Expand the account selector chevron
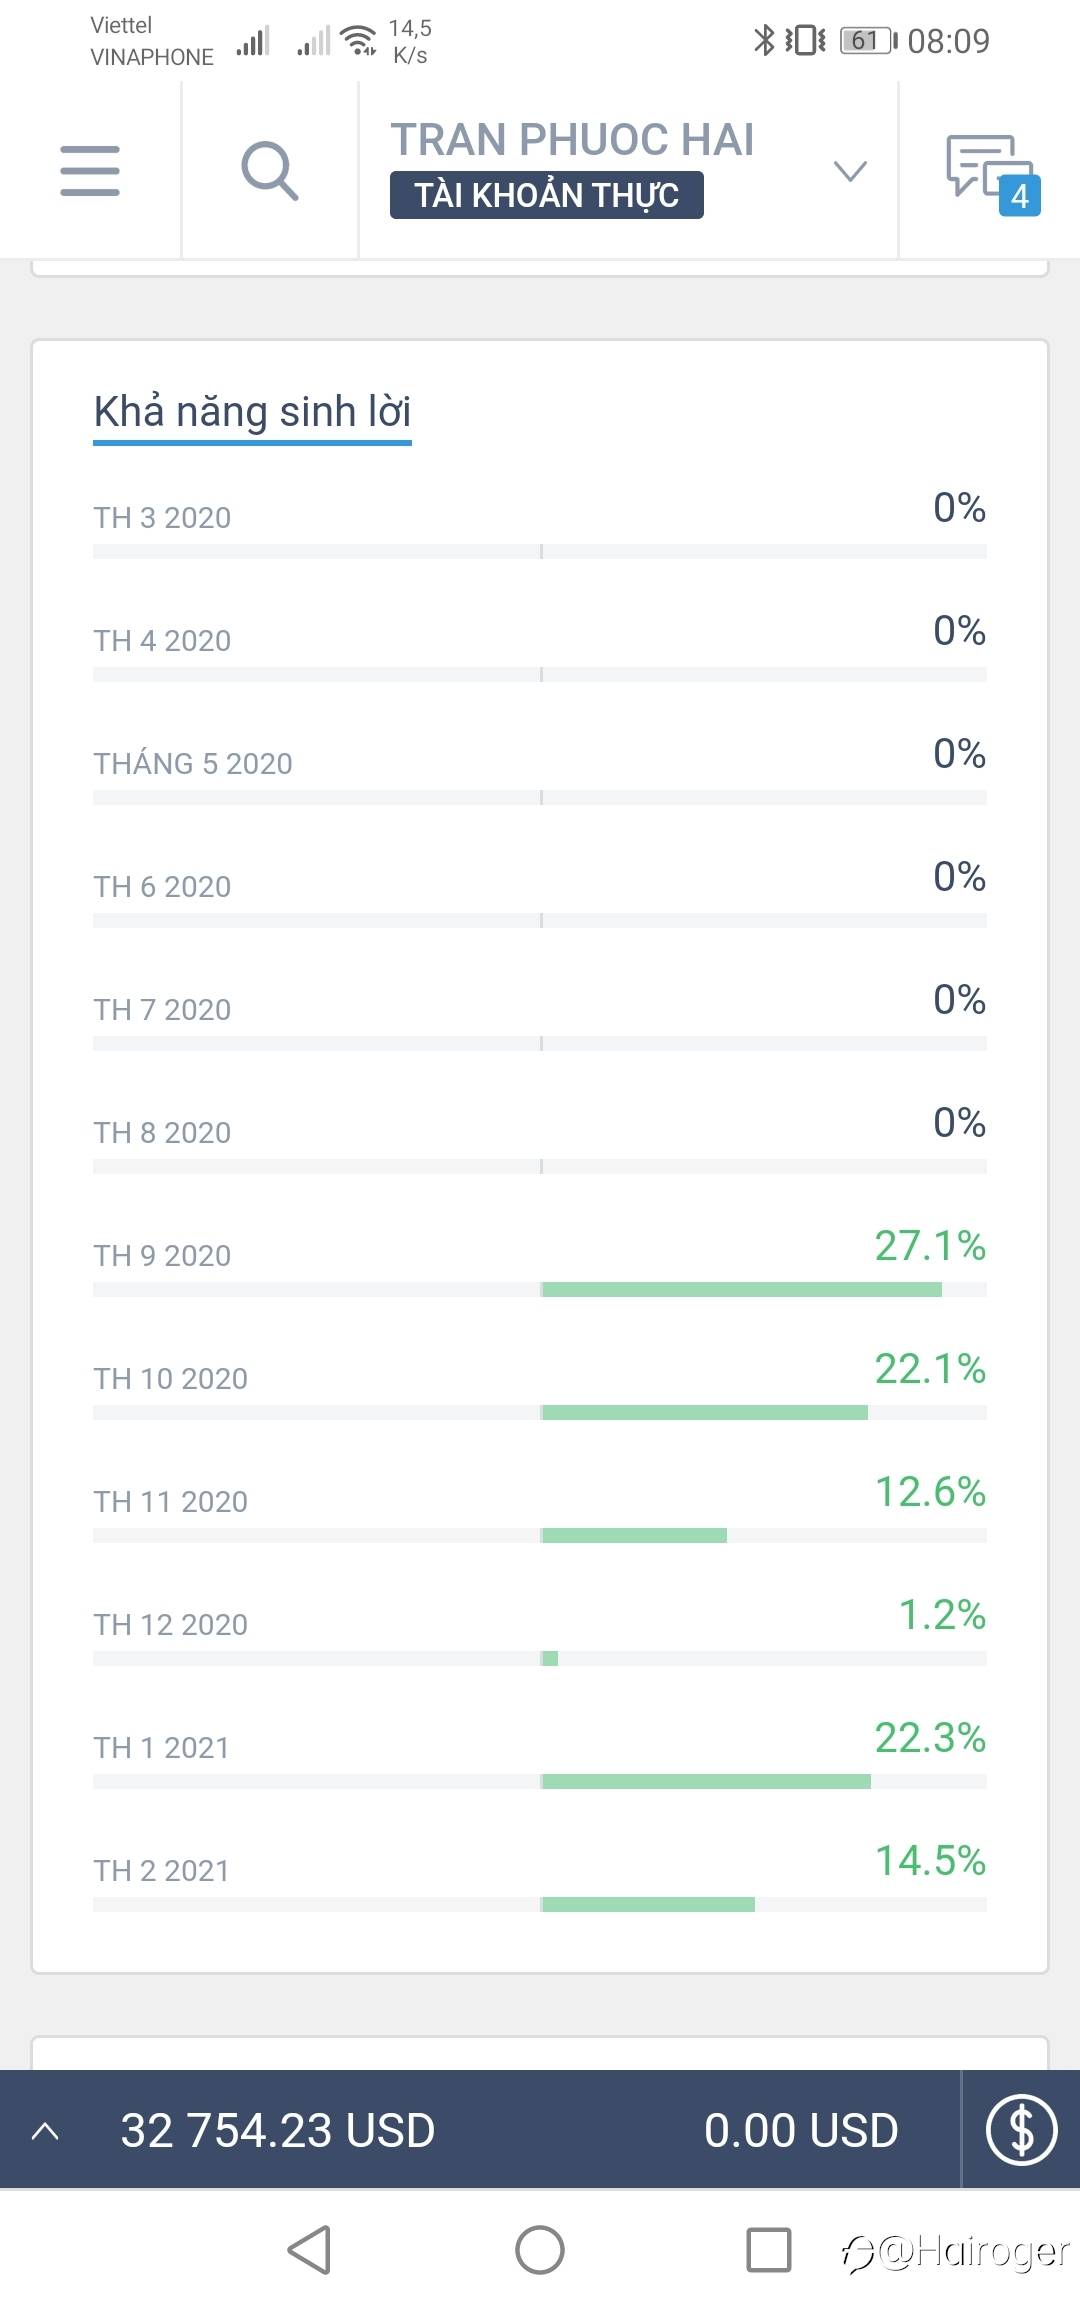Viewport: 1080px width, 2312px height. click(x=849, y=171)
